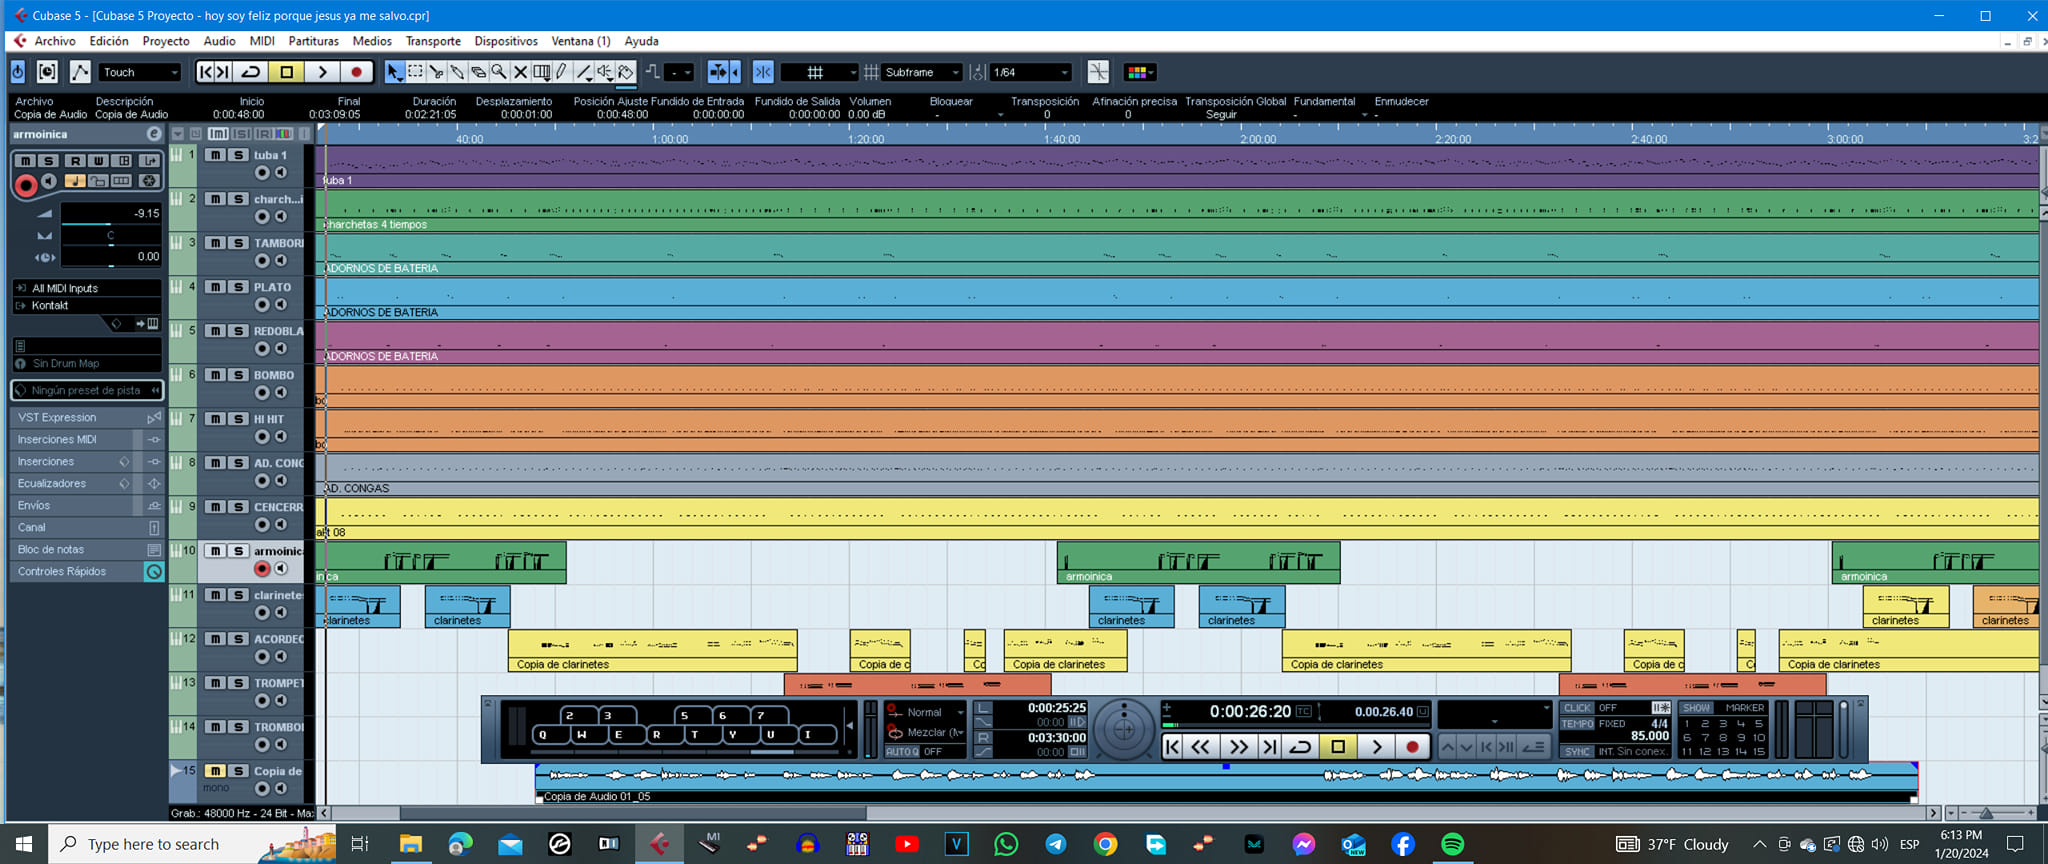Click the TEMPO button in transport
This screenshot has width=2048, height=864.
click(x=1577, y=724)
